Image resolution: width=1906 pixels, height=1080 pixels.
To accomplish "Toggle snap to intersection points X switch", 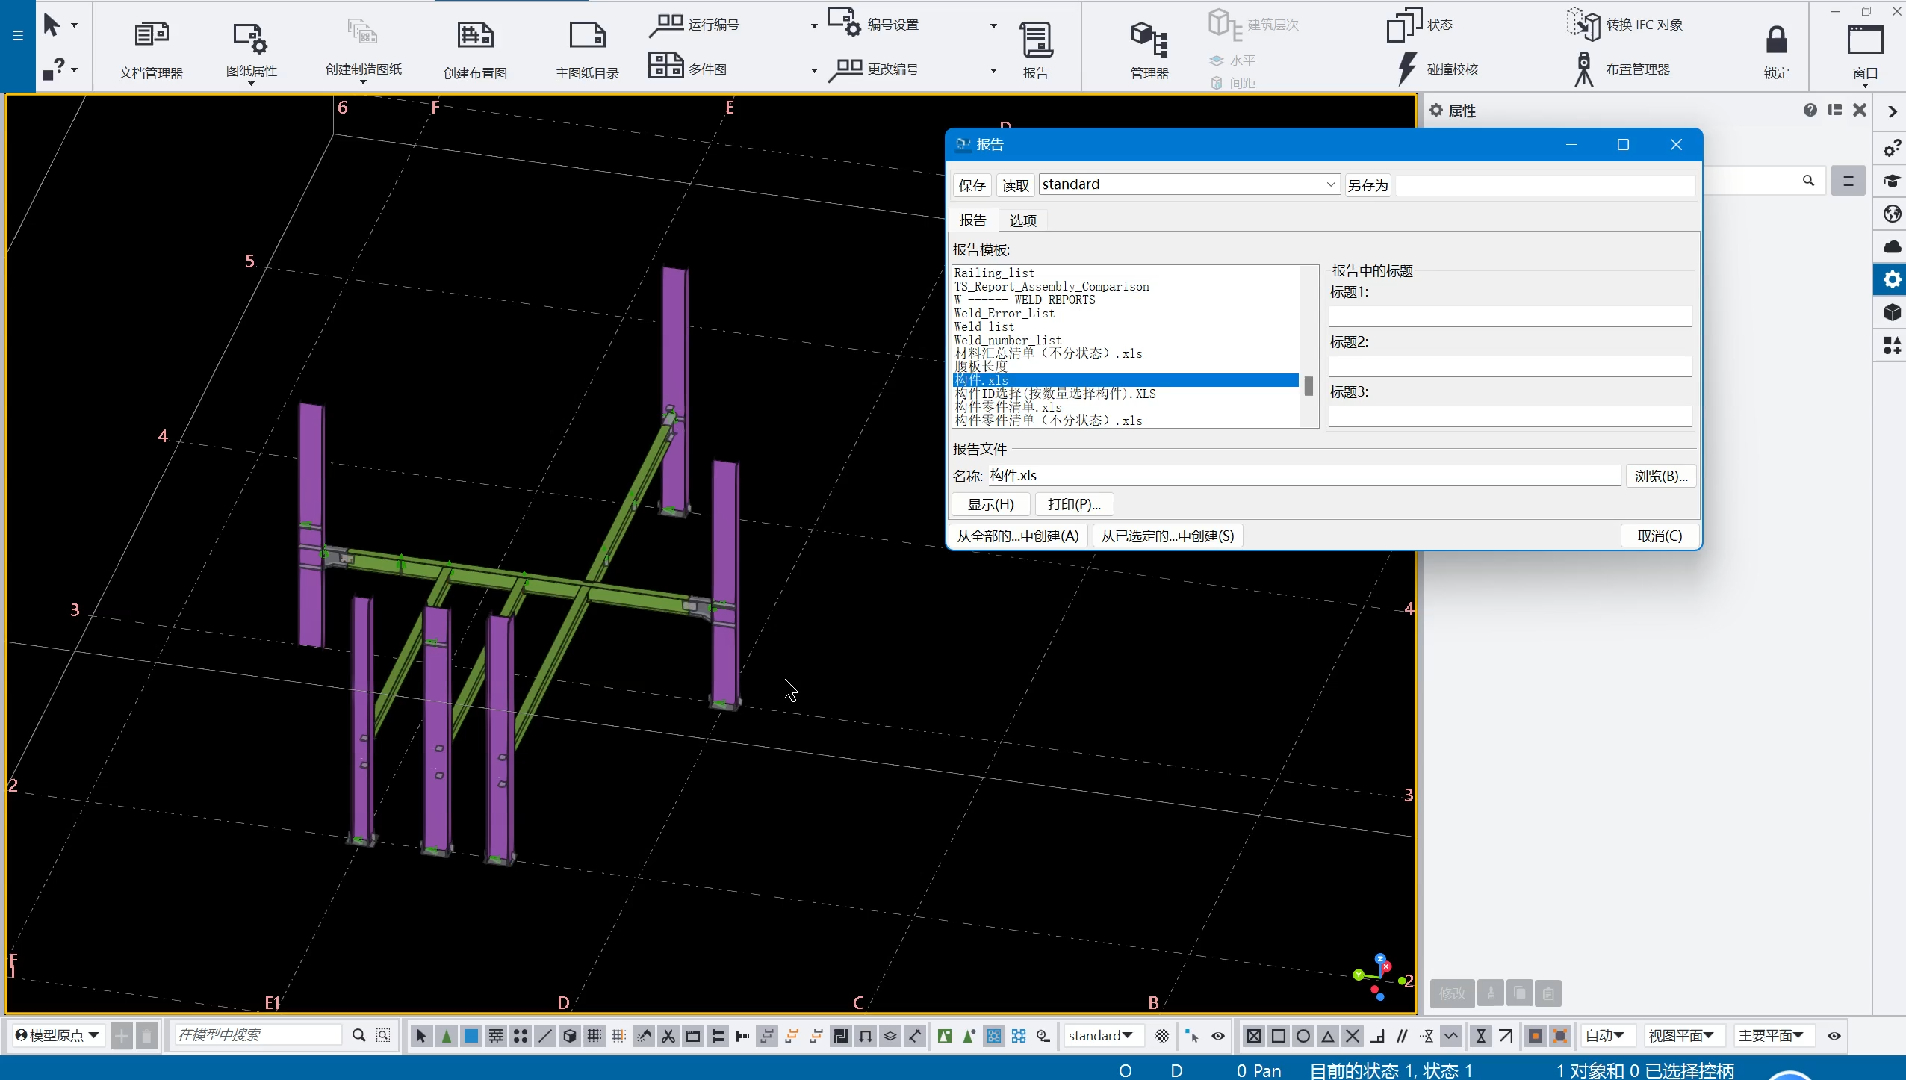I will coord(1352,1036).
